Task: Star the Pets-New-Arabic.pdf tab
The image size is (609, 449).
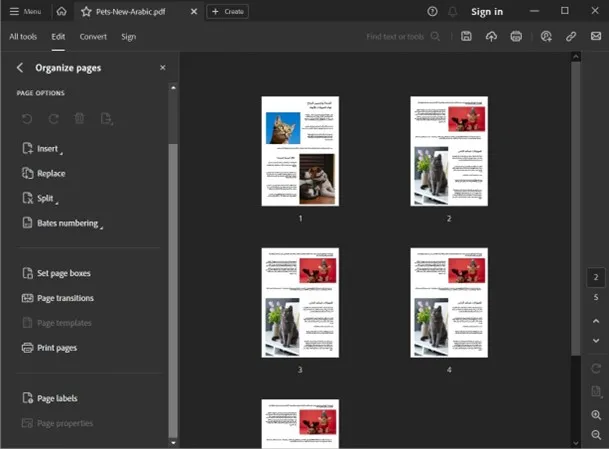Action: 86,11
